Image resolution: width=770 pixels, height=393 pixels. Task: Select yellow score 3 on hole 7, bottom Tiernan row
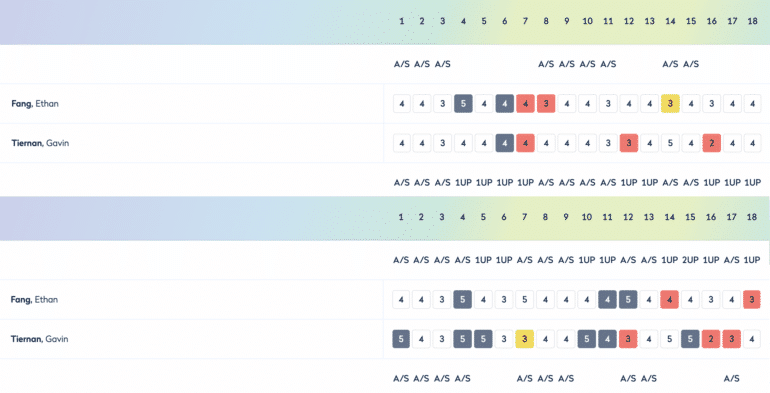[524, 339]
